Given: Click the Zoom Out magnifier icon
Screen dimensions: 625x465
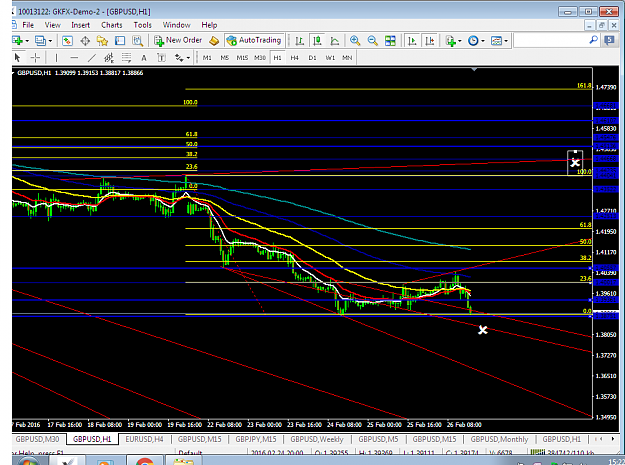Looking at the screenshot, I should click(x=373, y=41).
